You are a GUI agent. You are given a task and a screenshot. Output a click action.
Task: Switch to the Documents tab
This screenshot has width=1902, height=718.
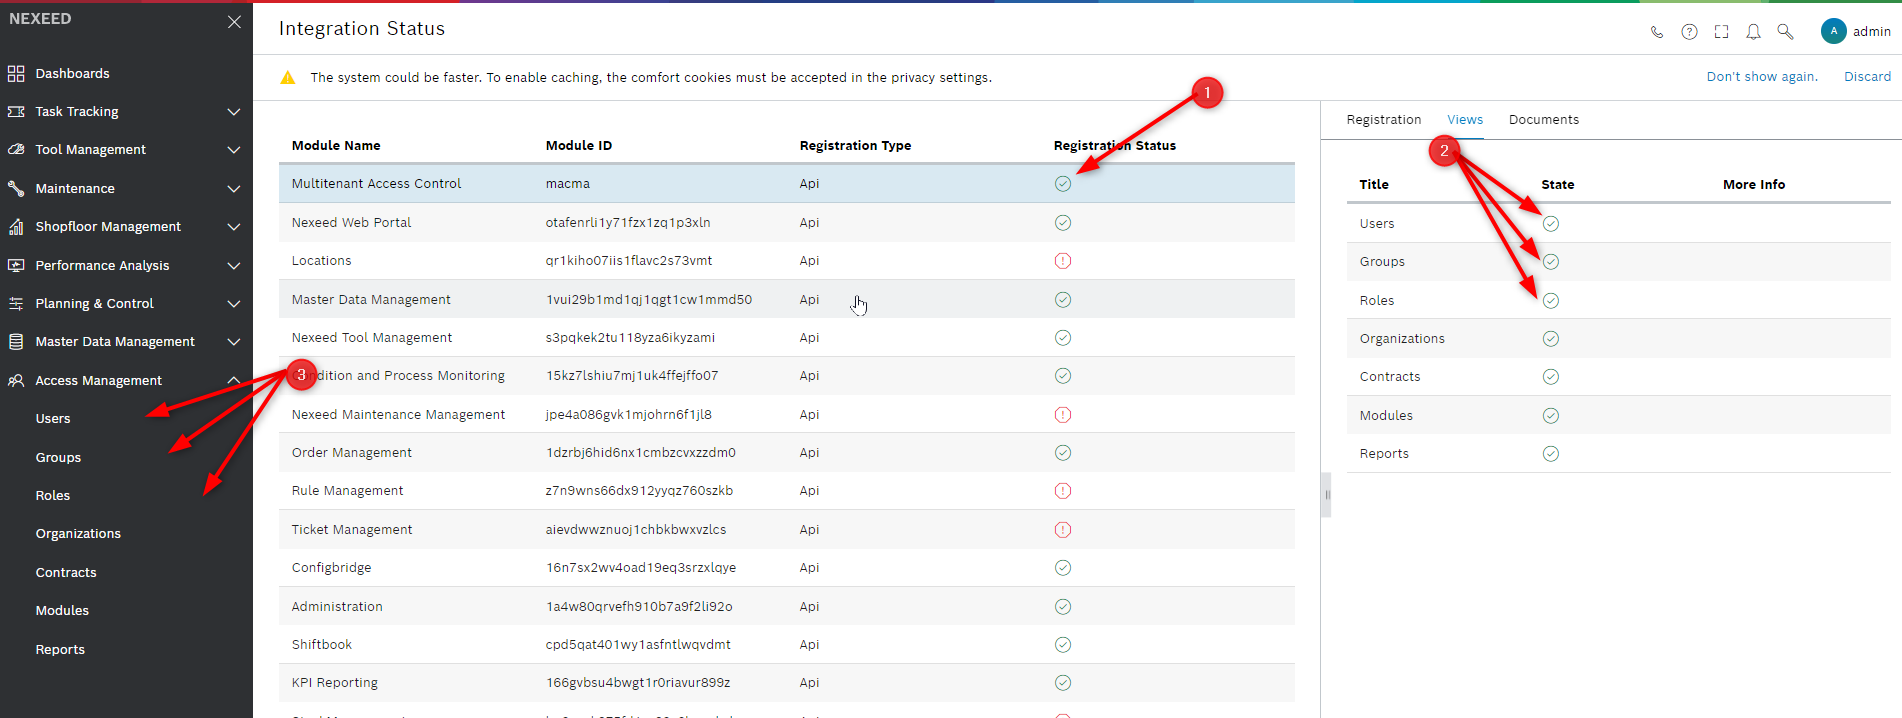click(x=1544, y=120)
